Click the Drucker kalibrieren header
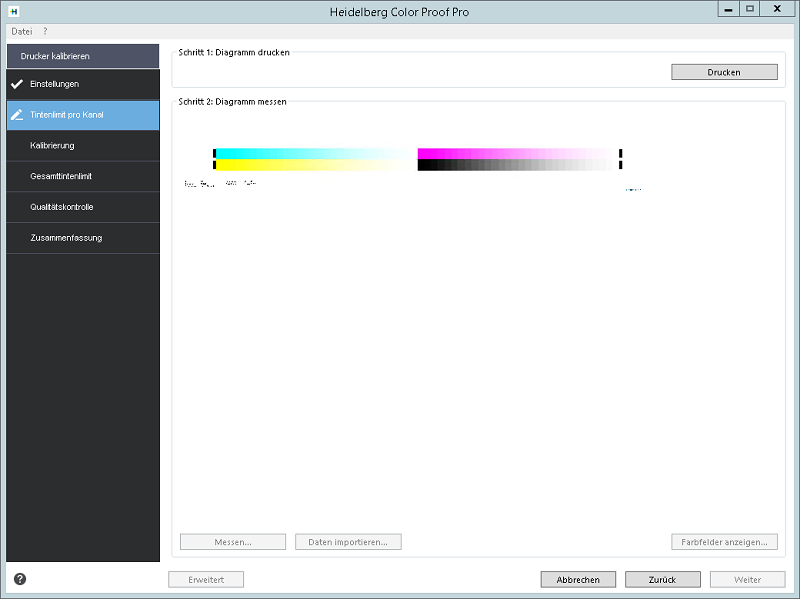Screen dimensions: 800x599 point(83,56)
